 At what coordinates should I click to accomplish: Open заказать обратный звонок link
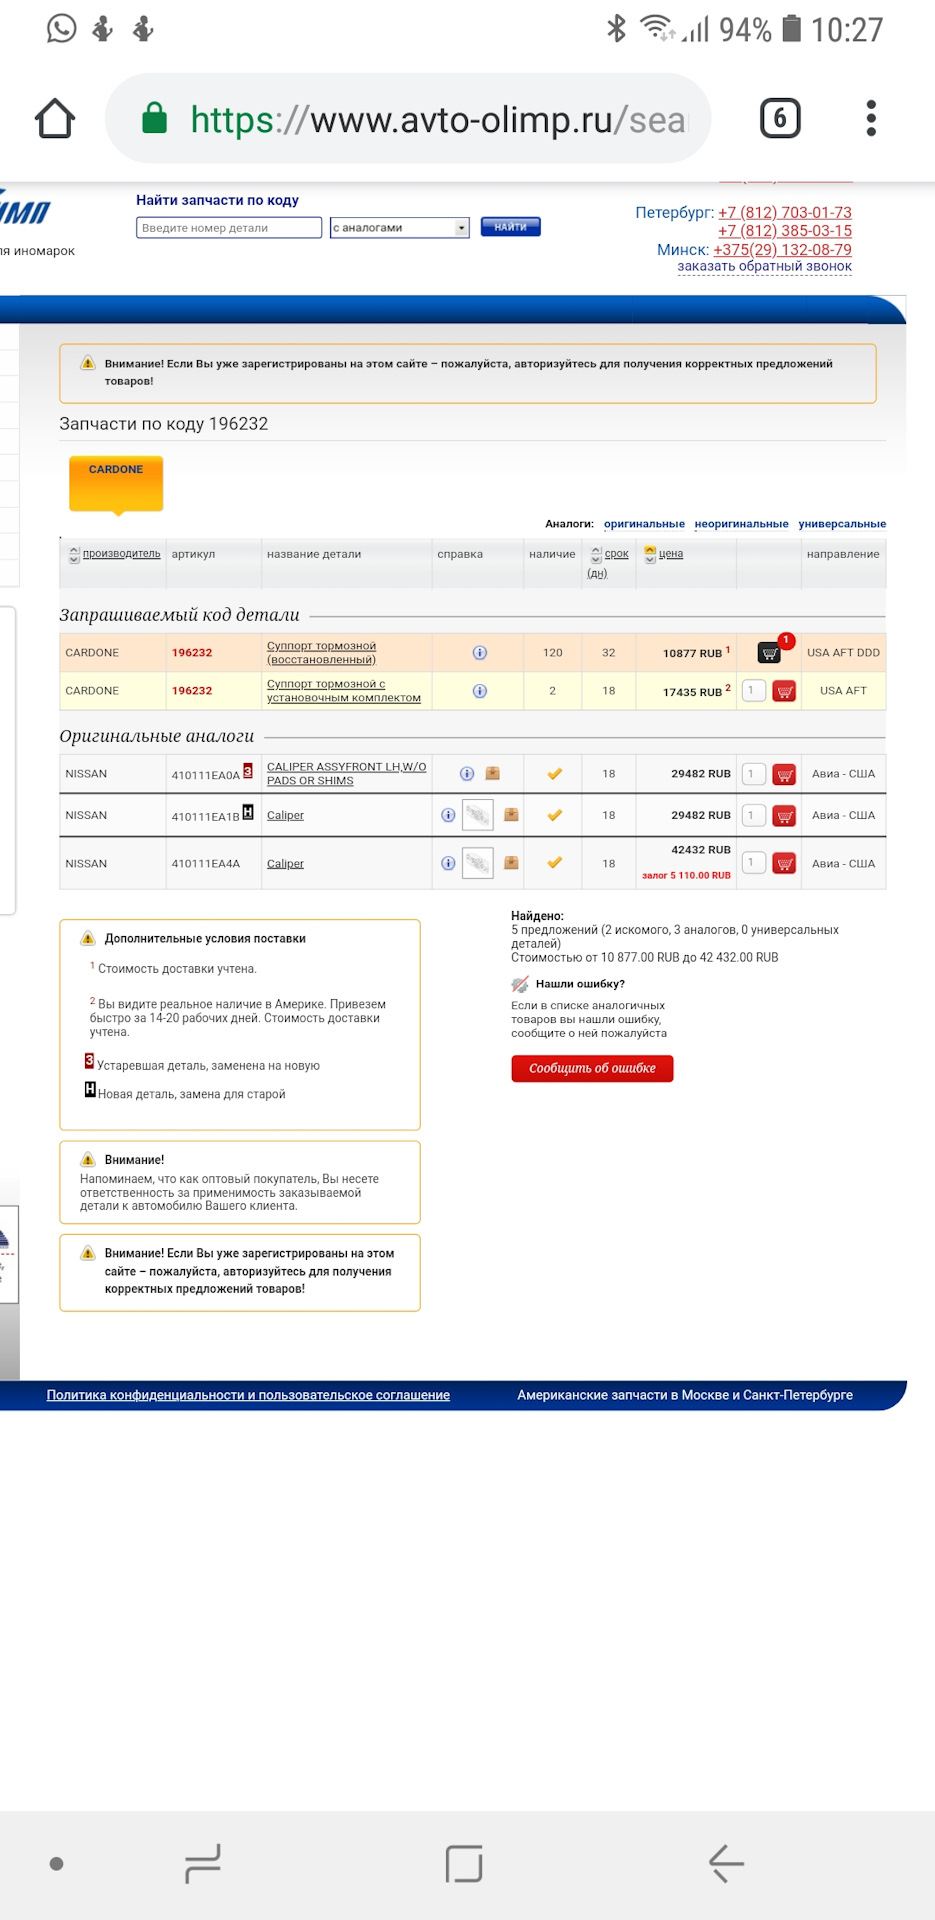(x=764, y=267)
